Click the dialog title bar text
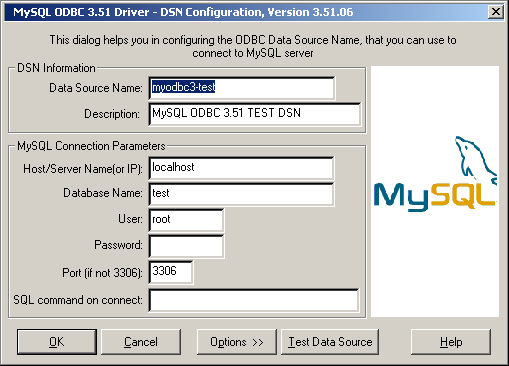The image size is (509, 366). pyautogui.click(x=183, y=12)
